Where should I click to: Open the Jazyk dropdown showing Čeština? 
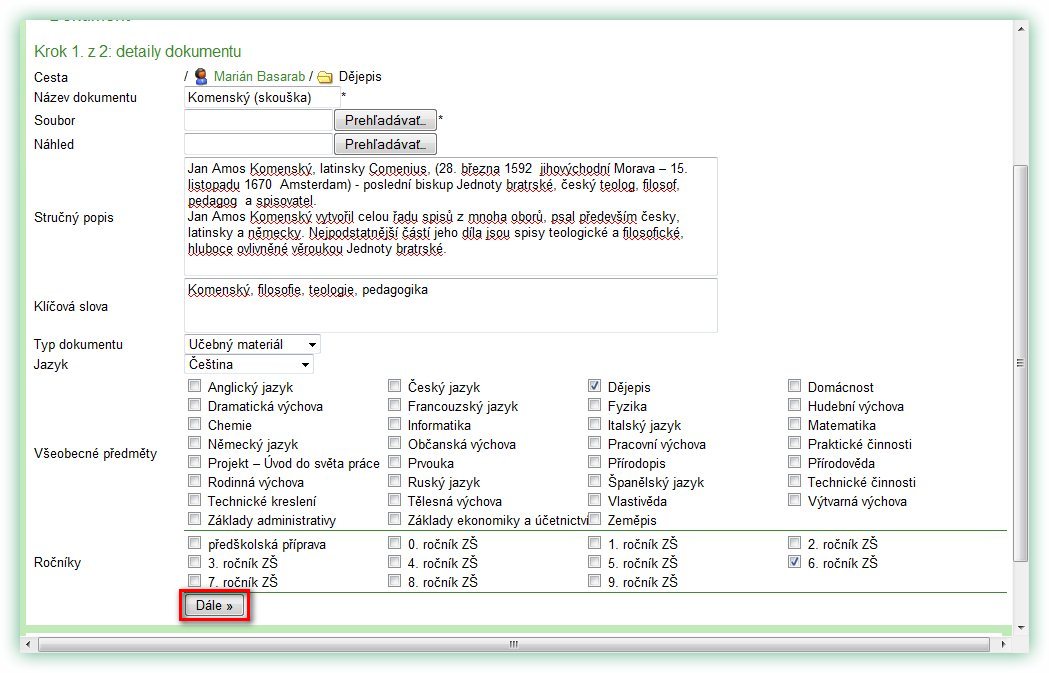[248, 365]
